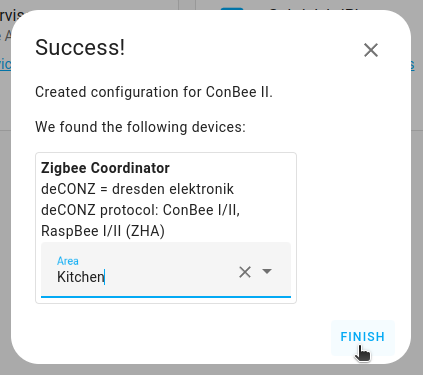423x375 pixels.
Task: Click the partially hidden link at left edge
Action: tap(5, 64)
